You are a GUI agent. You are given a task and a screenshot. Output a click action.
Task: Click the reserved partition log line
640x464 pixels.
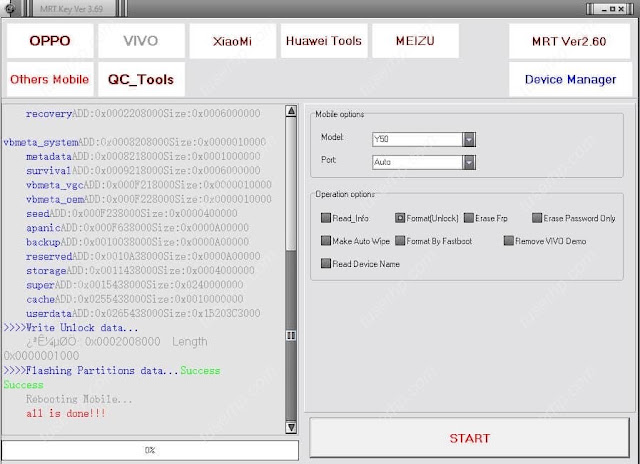pyautogui.click(x=143, y=256)
